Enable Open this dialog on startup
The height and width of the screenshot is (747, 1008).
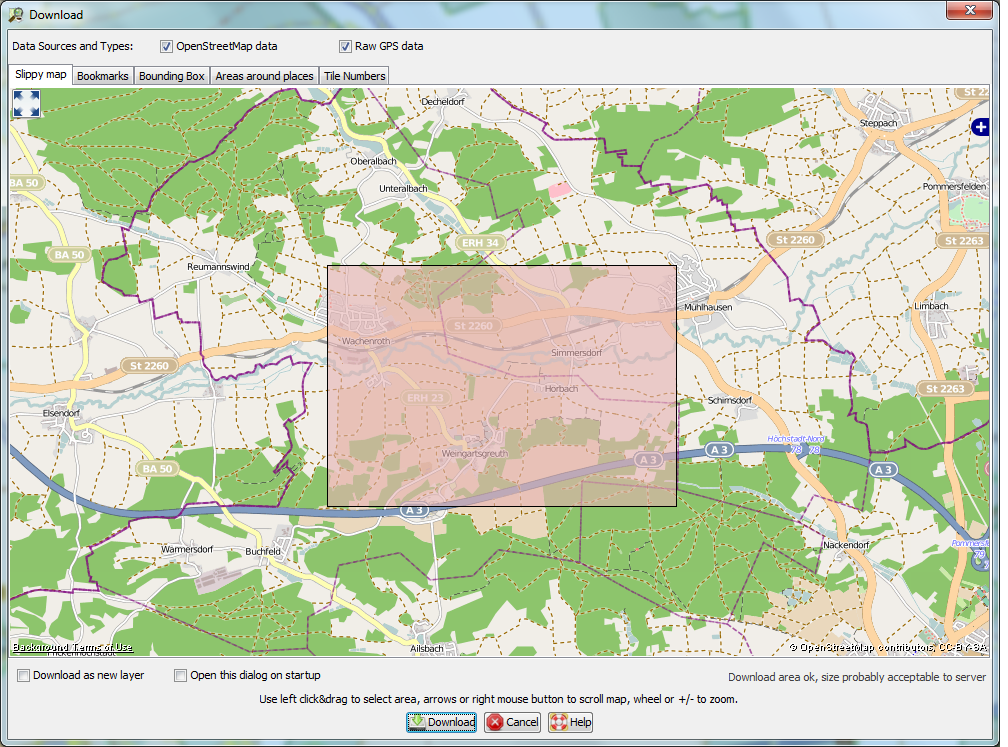coord(181,676)
